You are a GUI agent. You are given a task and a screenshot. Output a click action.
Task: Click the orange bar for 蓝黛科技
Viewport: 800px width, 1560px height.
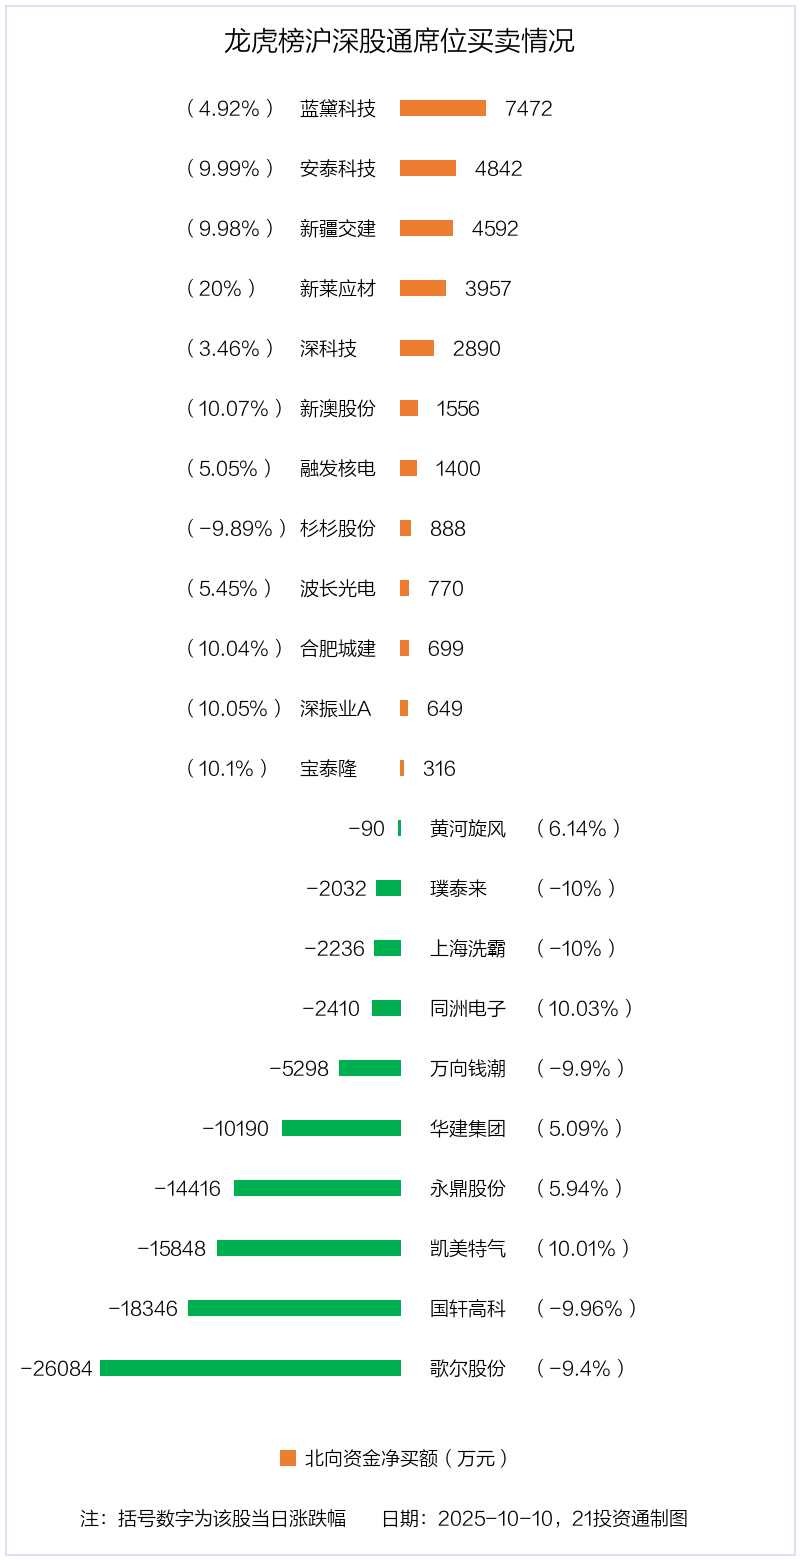[x=443, y=108]
